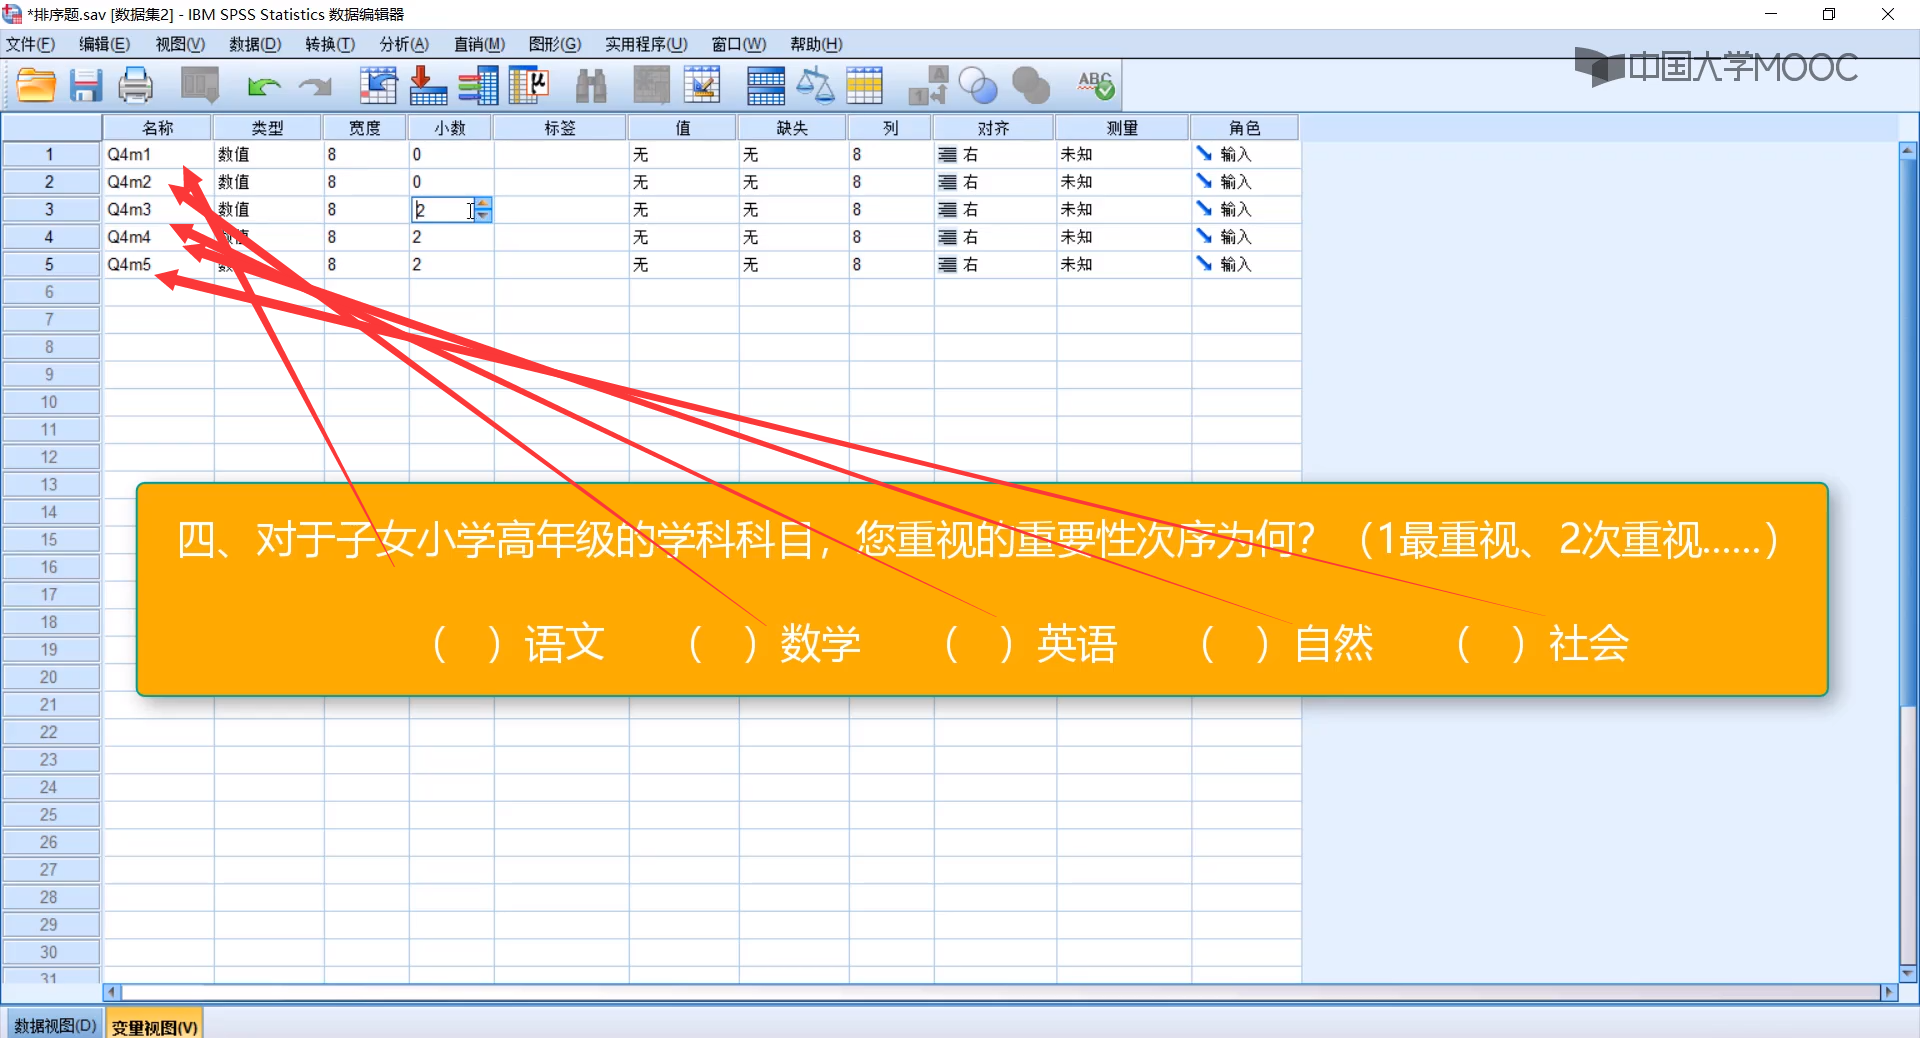This screenshot has width=1920, height=1038.
Task: Click the 角色 cell for Q4m1
Action: (x=1245, y=154)
